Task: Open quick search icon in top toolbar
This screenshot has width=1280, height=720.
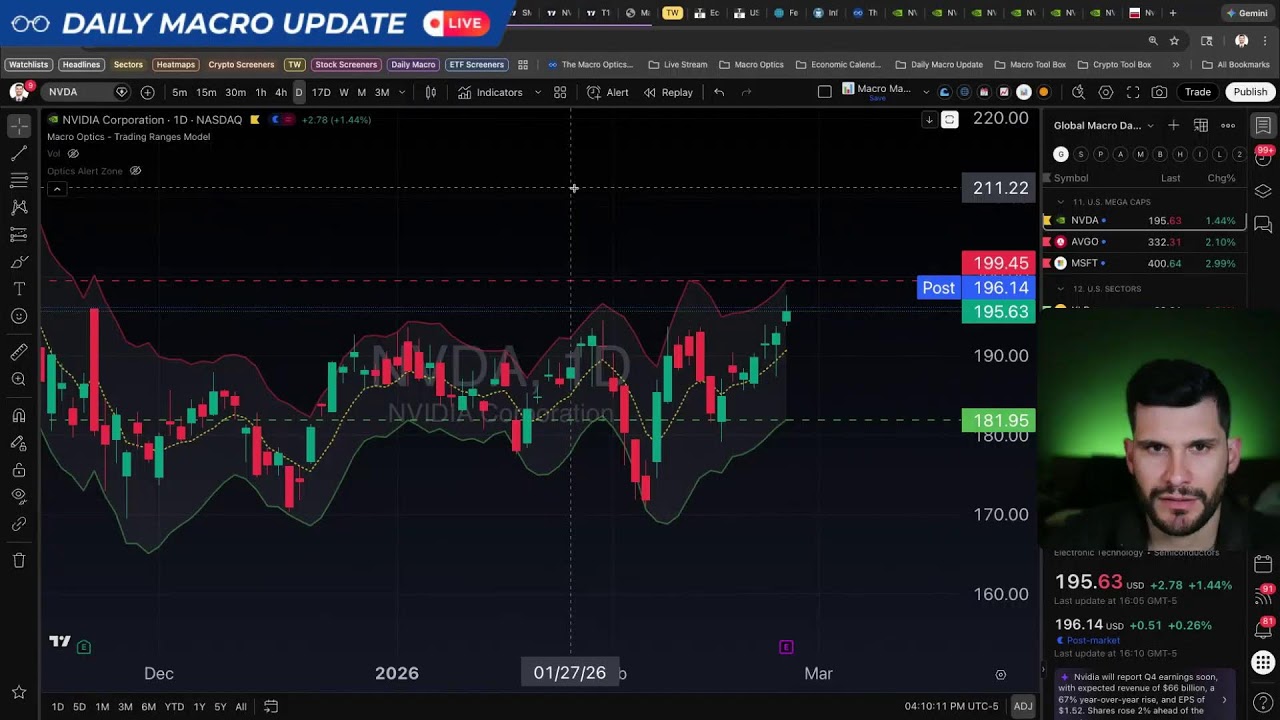Action: (x=1078, y=92)
